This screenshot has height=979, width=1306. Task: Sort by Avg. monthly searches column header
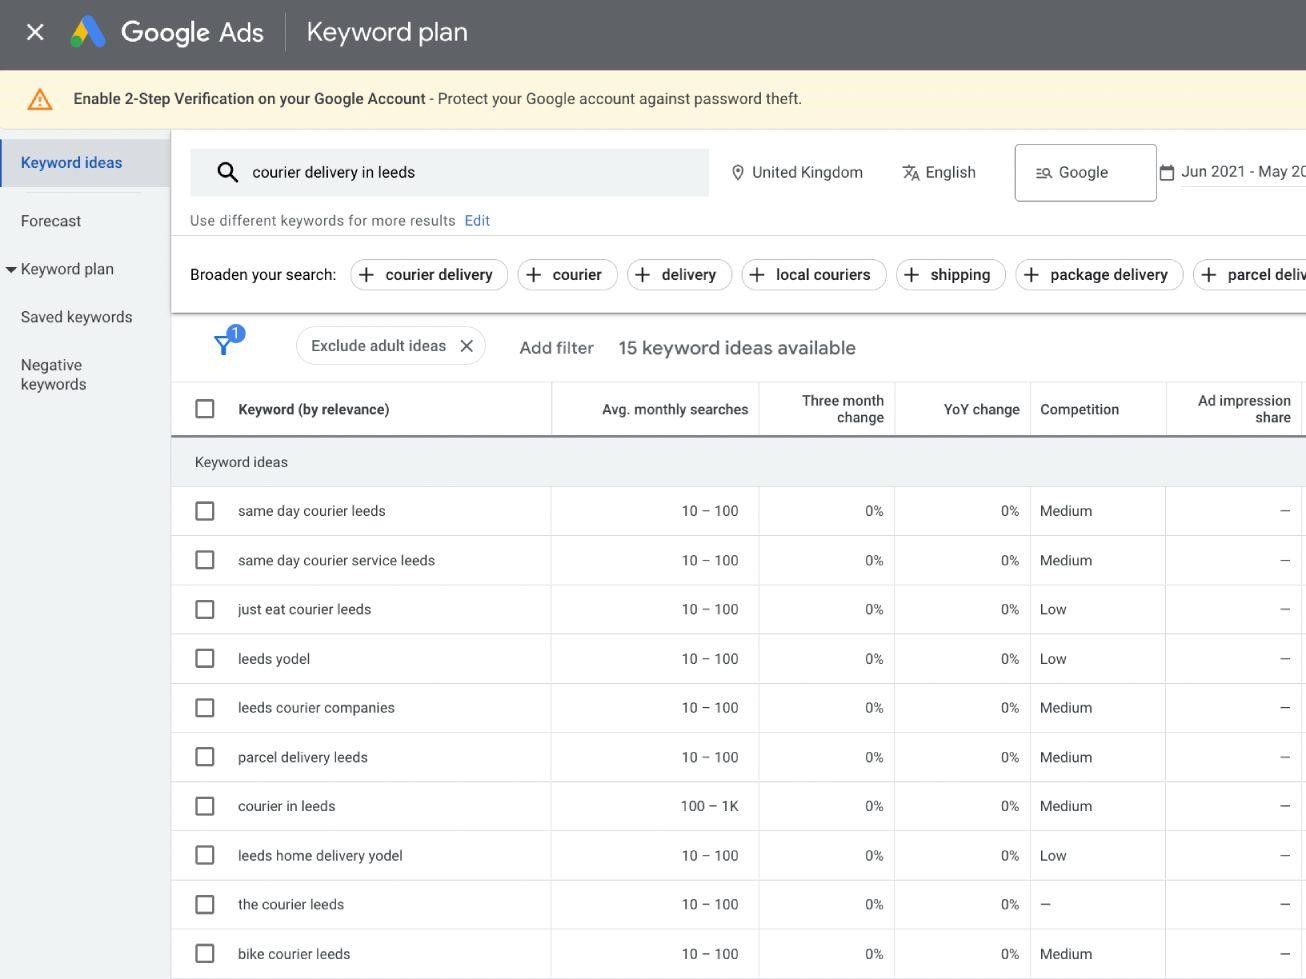675,409
